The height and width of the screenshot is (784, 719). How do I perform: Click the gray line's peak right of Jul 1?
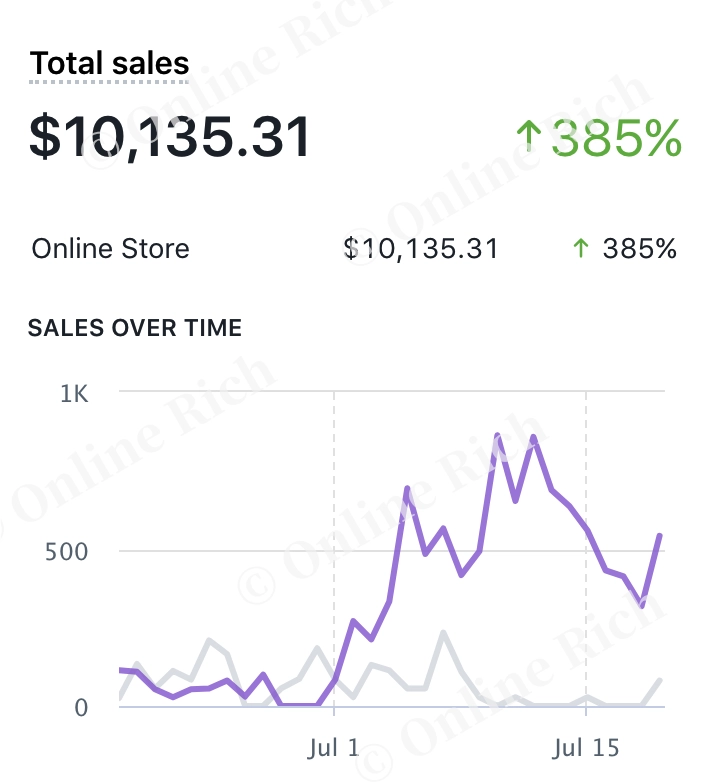(x=442, y=632)
